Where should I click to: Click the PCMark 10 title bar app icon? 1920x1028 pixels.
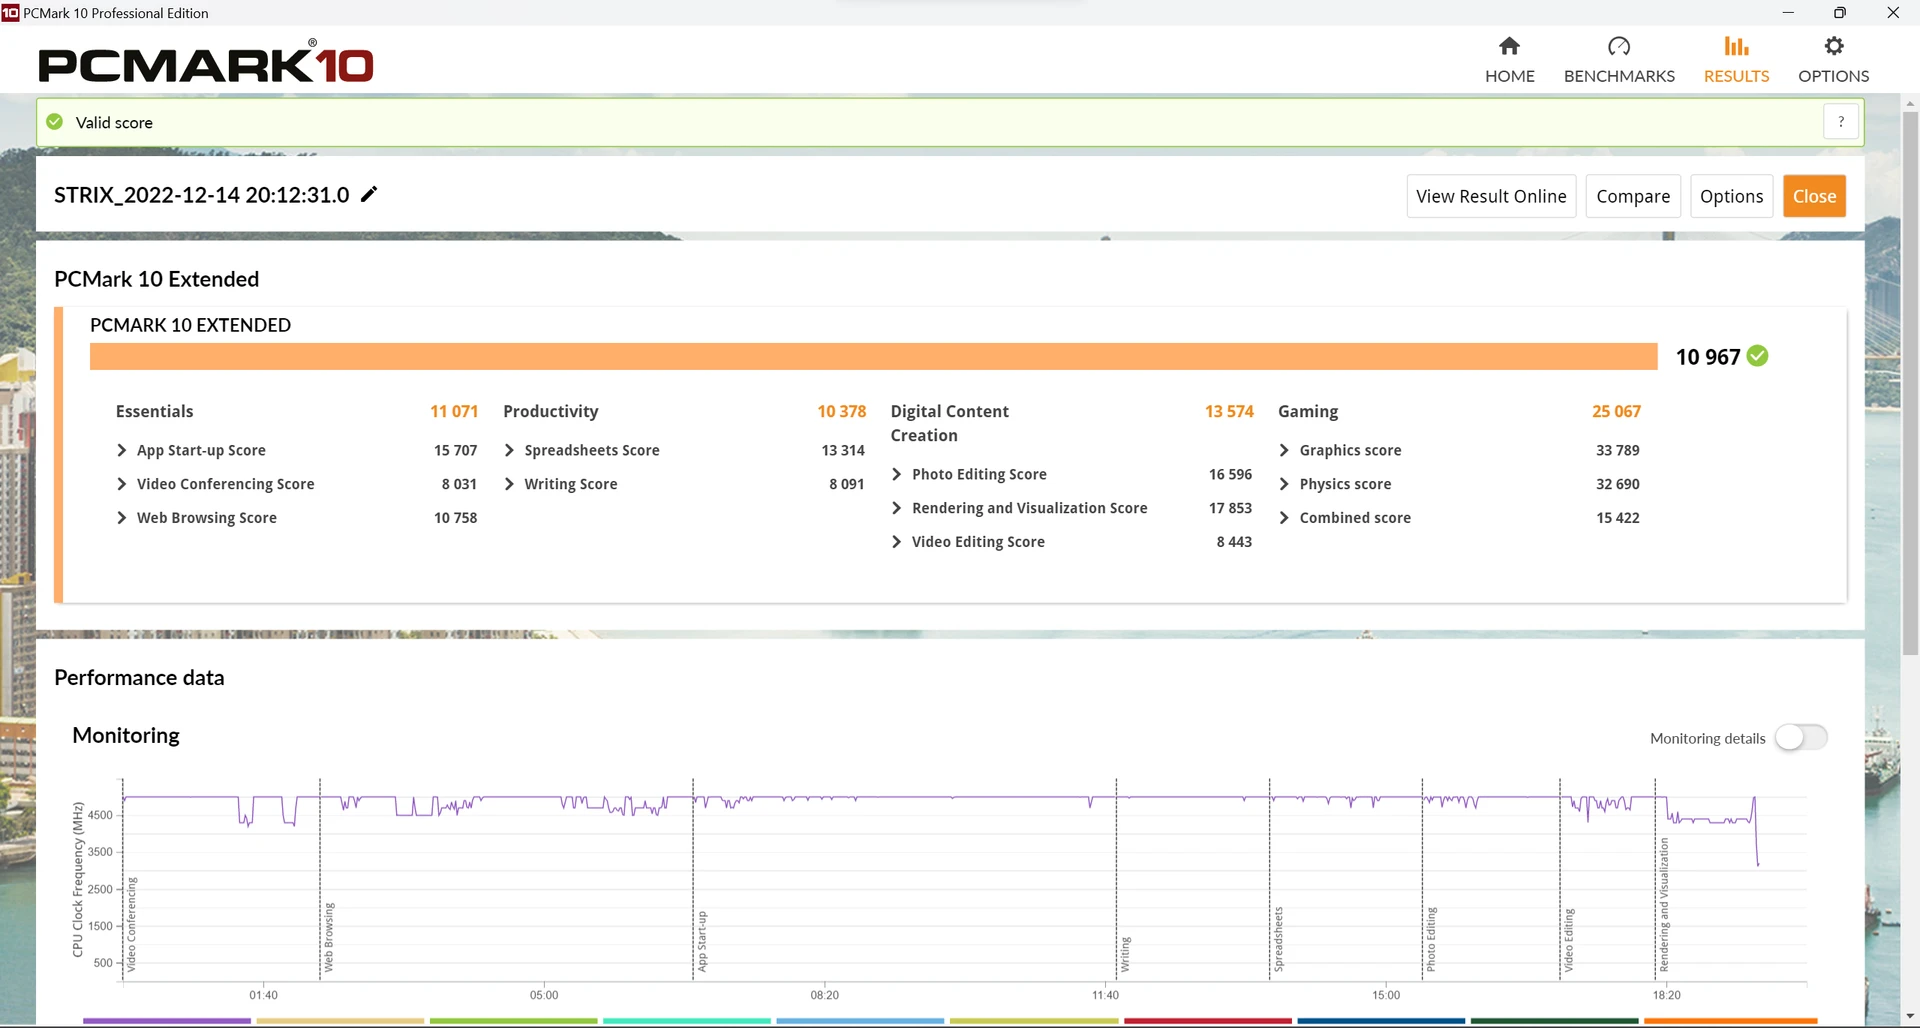coord(10,12)
